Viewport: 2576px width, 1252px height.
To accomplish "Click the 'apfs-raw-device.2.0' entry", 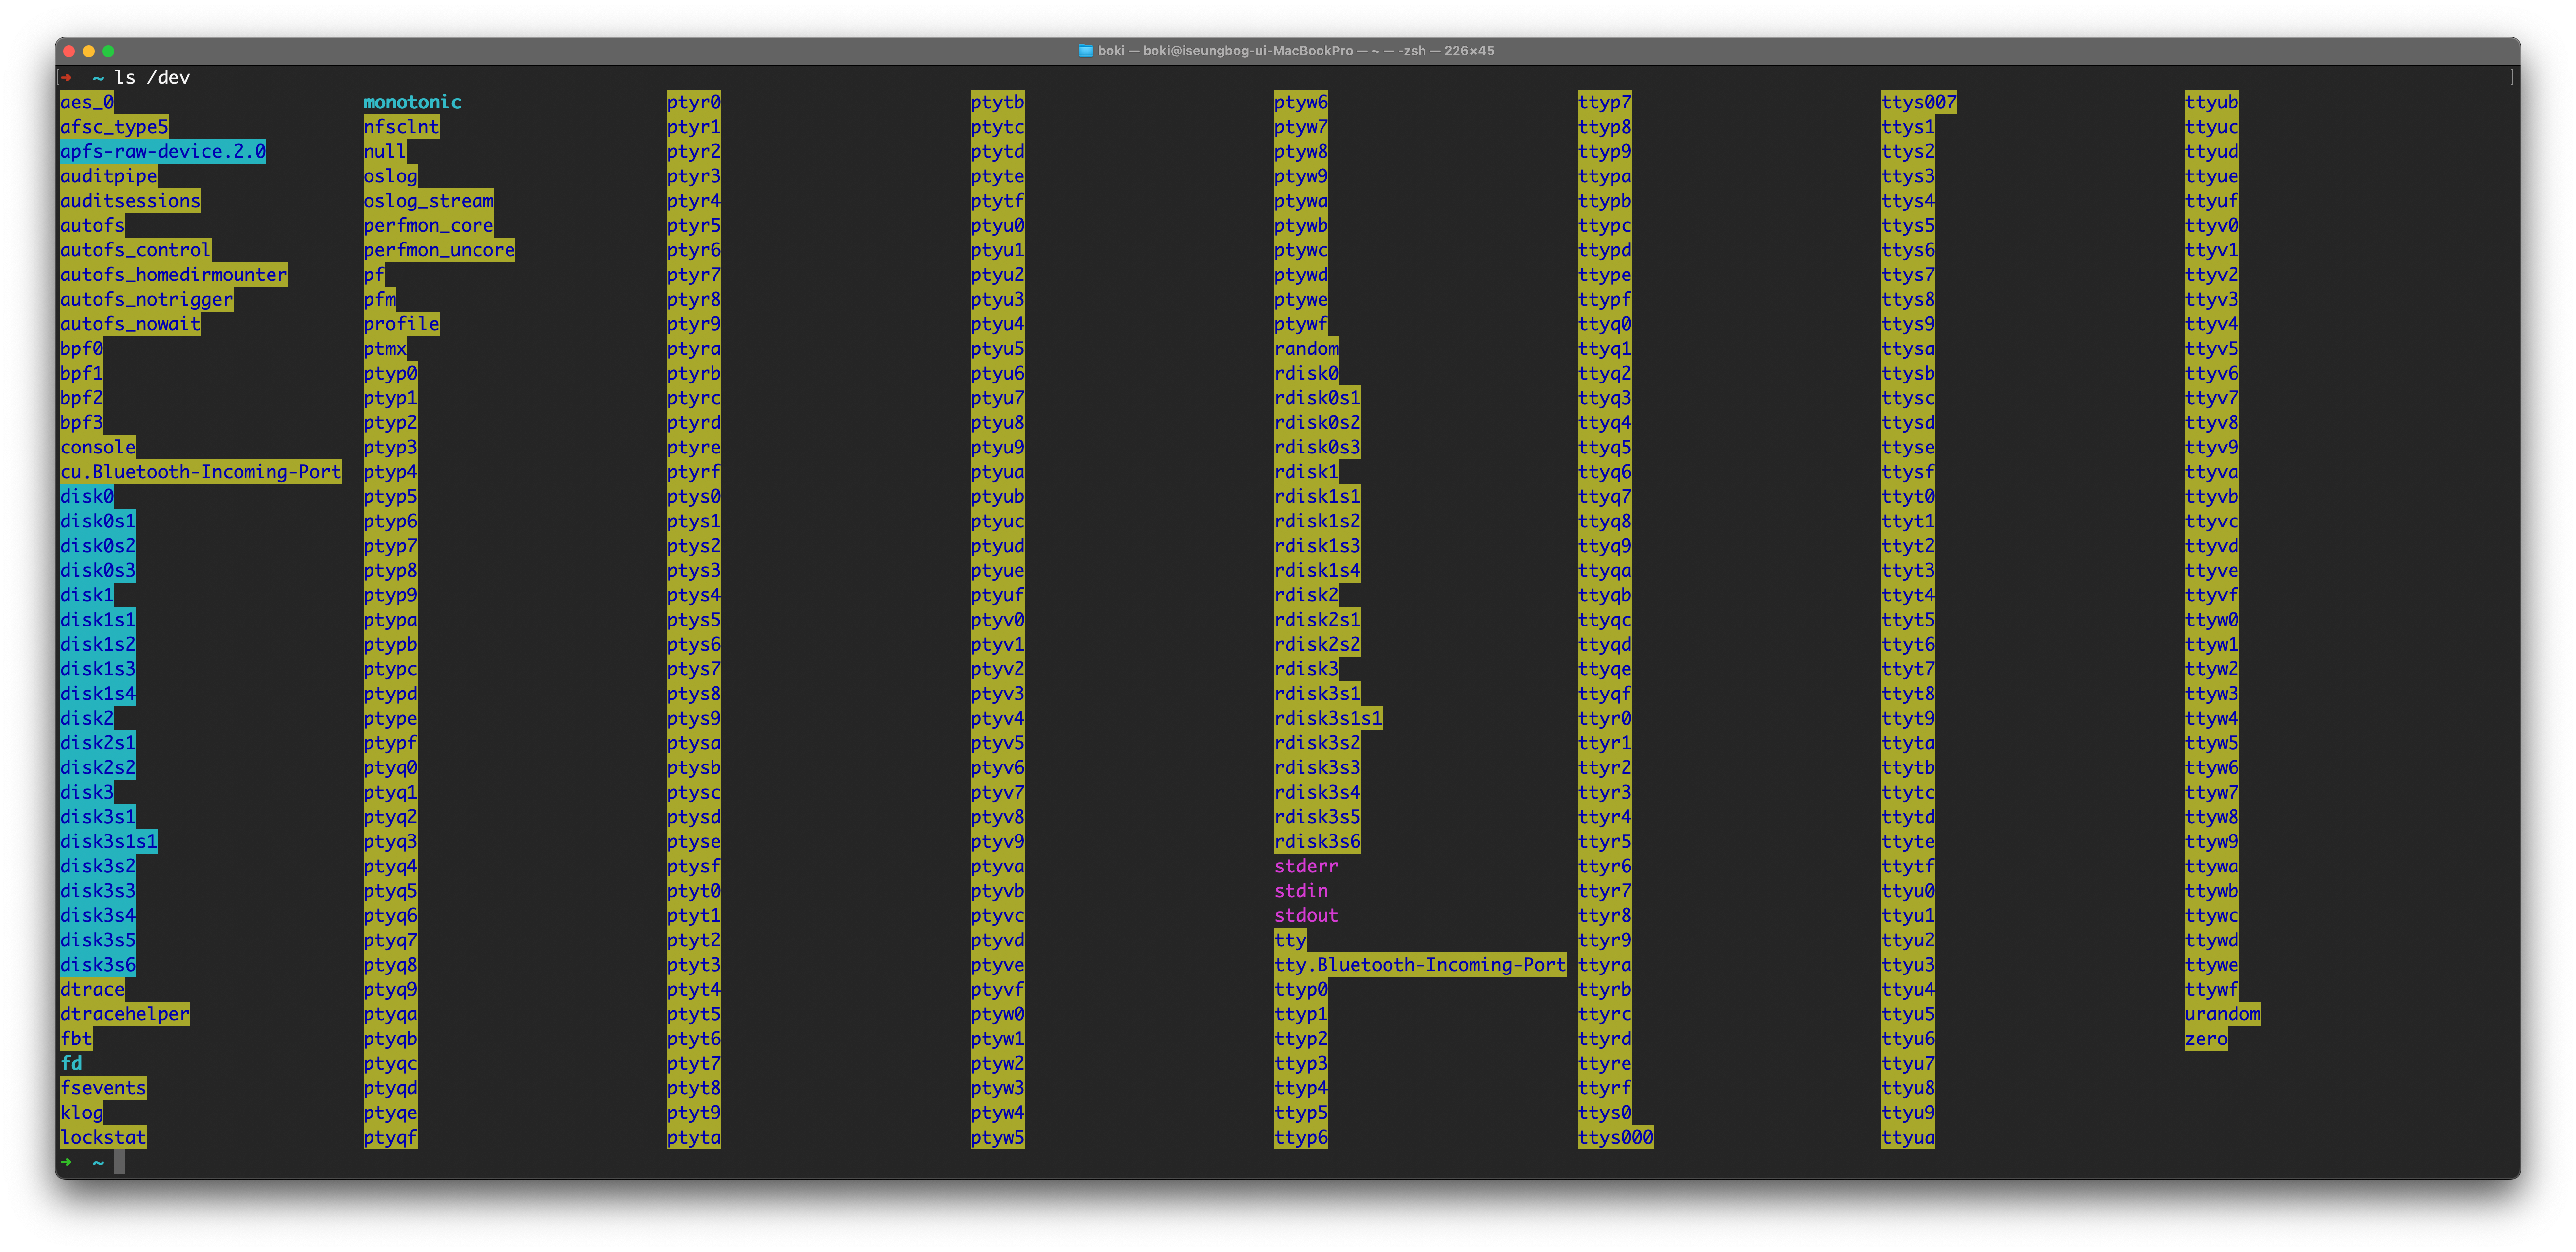I will (x=163, y=152).
